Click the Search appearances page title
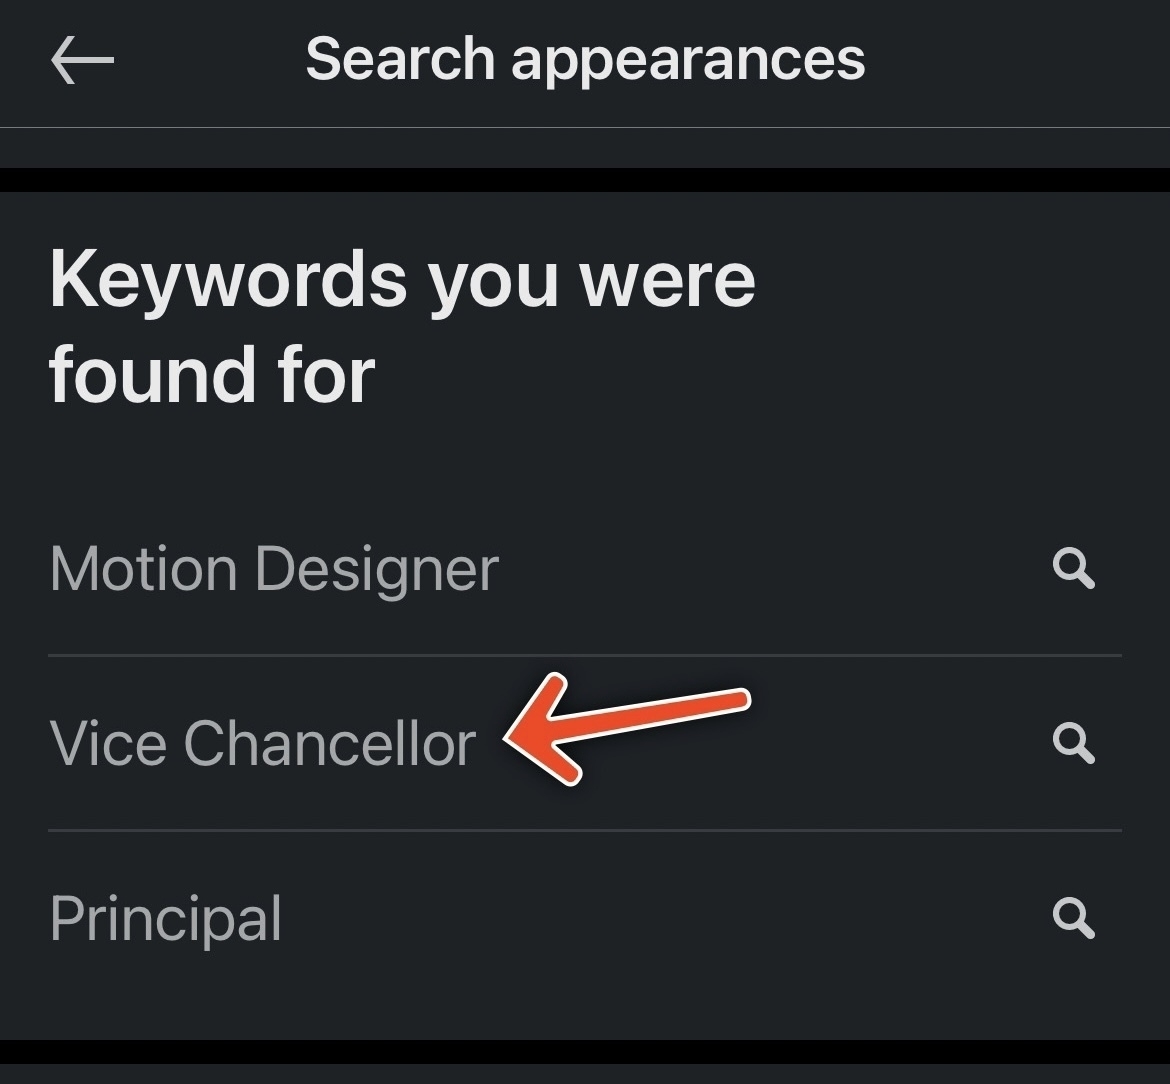Screen dimensions: 1170x1084 click(x=585, y=59)
